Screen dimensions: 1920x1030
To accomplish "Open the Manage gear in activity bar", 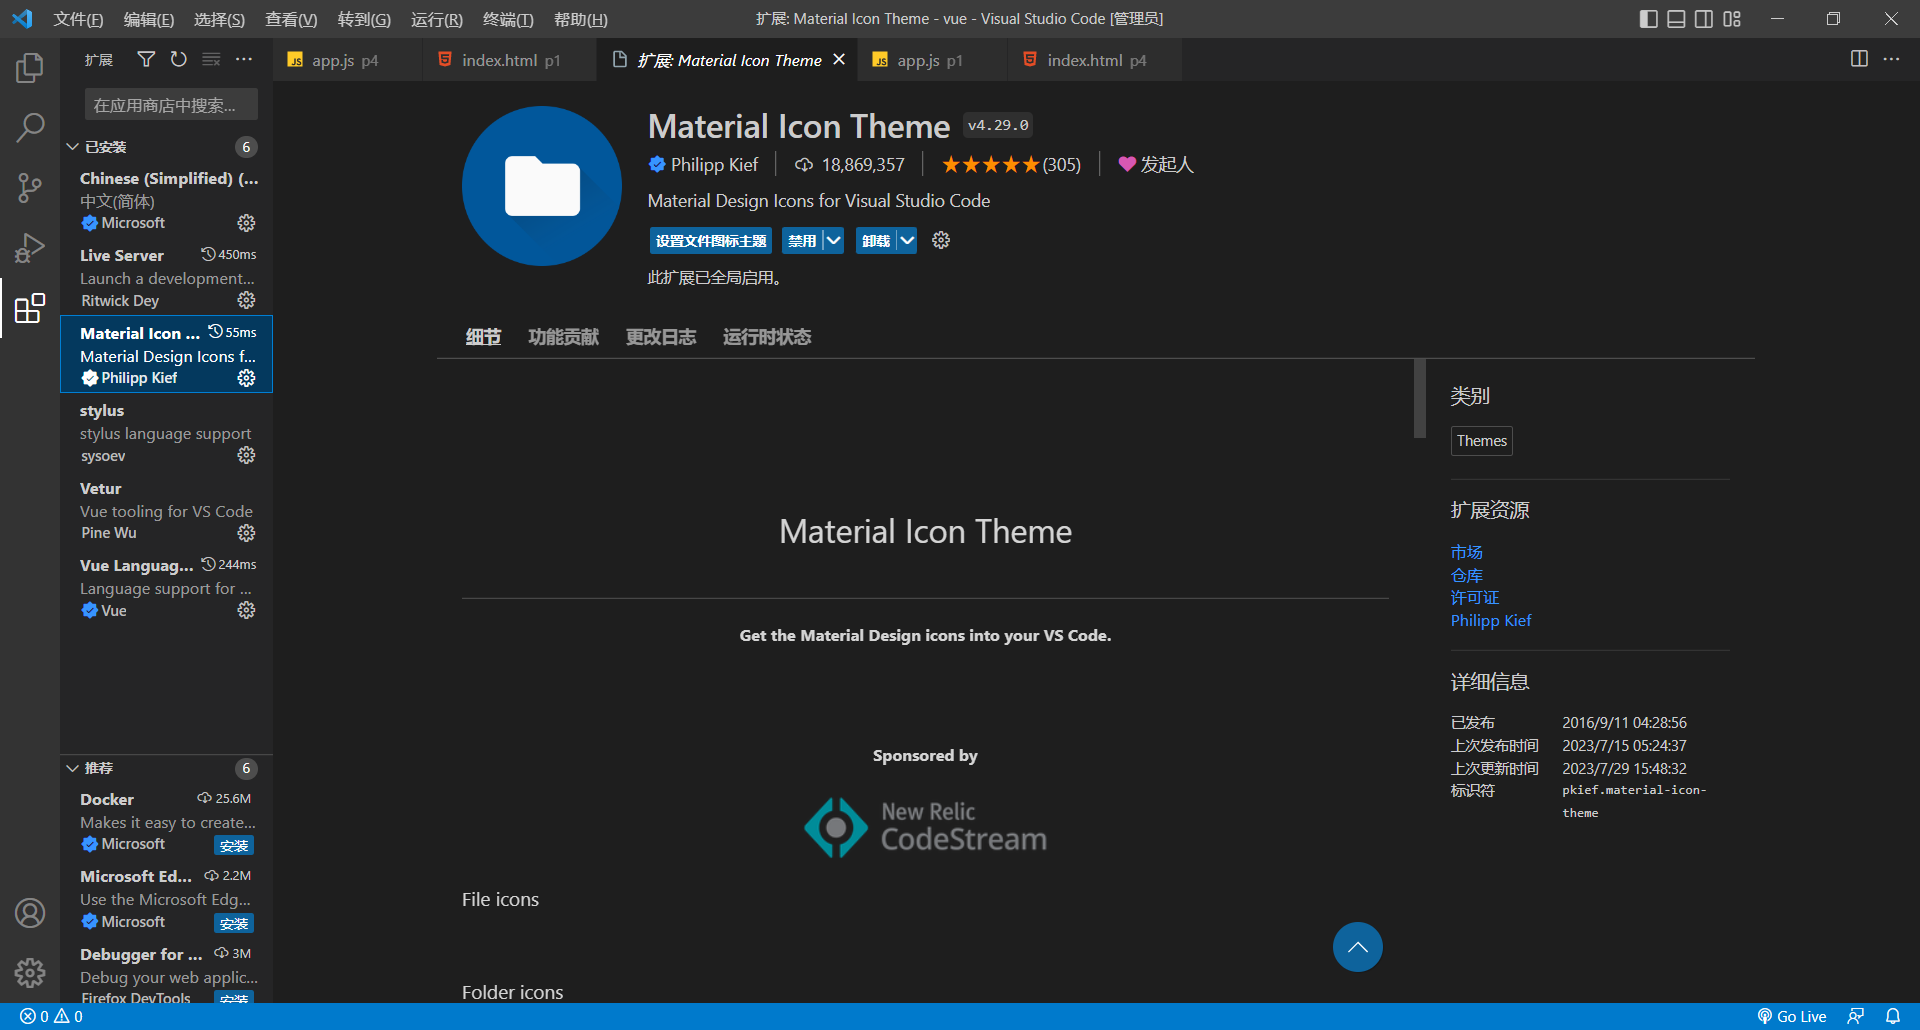I will tap(30, 972).
